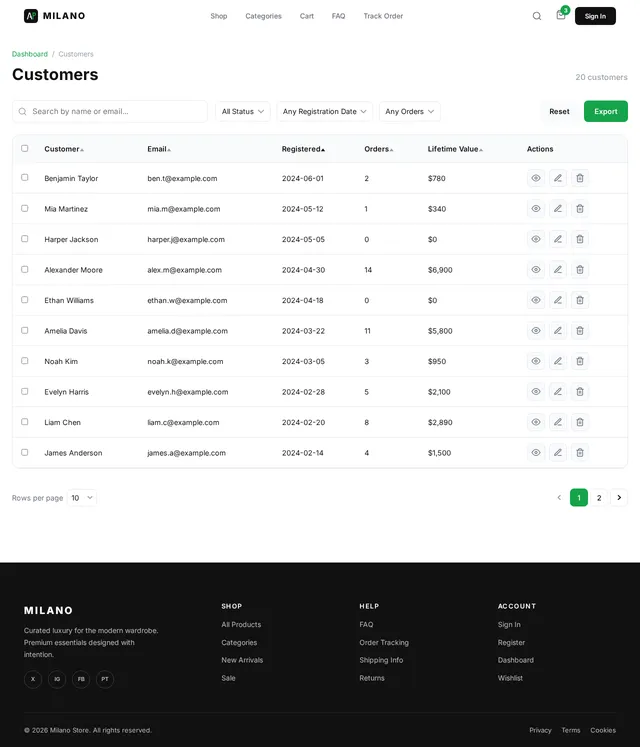Open FAQ in top navigation
This screenshot has width=640, height=747.
coord(338,16)
